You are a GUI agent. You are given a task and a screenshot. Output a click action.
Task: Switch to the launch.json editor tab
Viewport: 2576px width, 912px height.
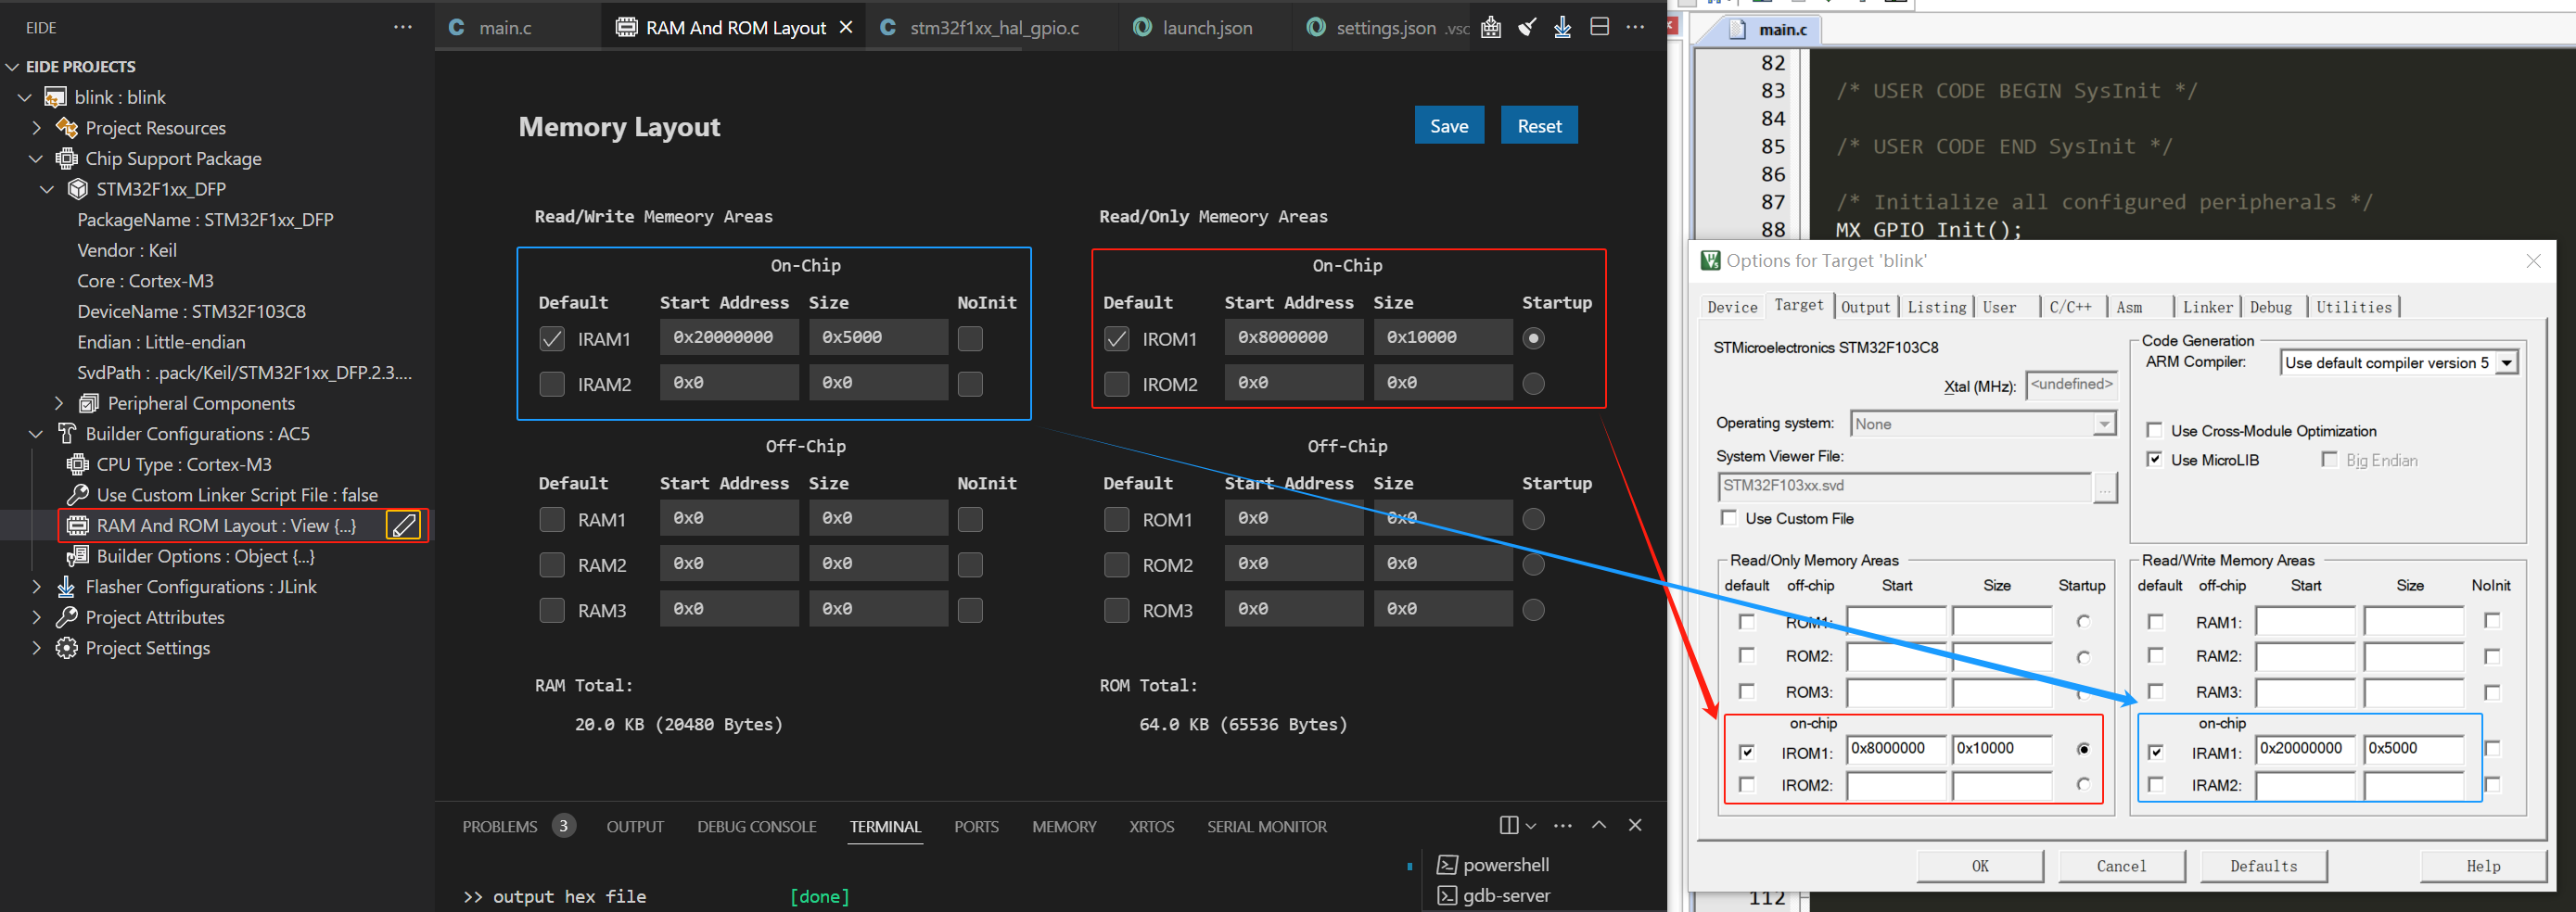click(x=1193, y=28)
